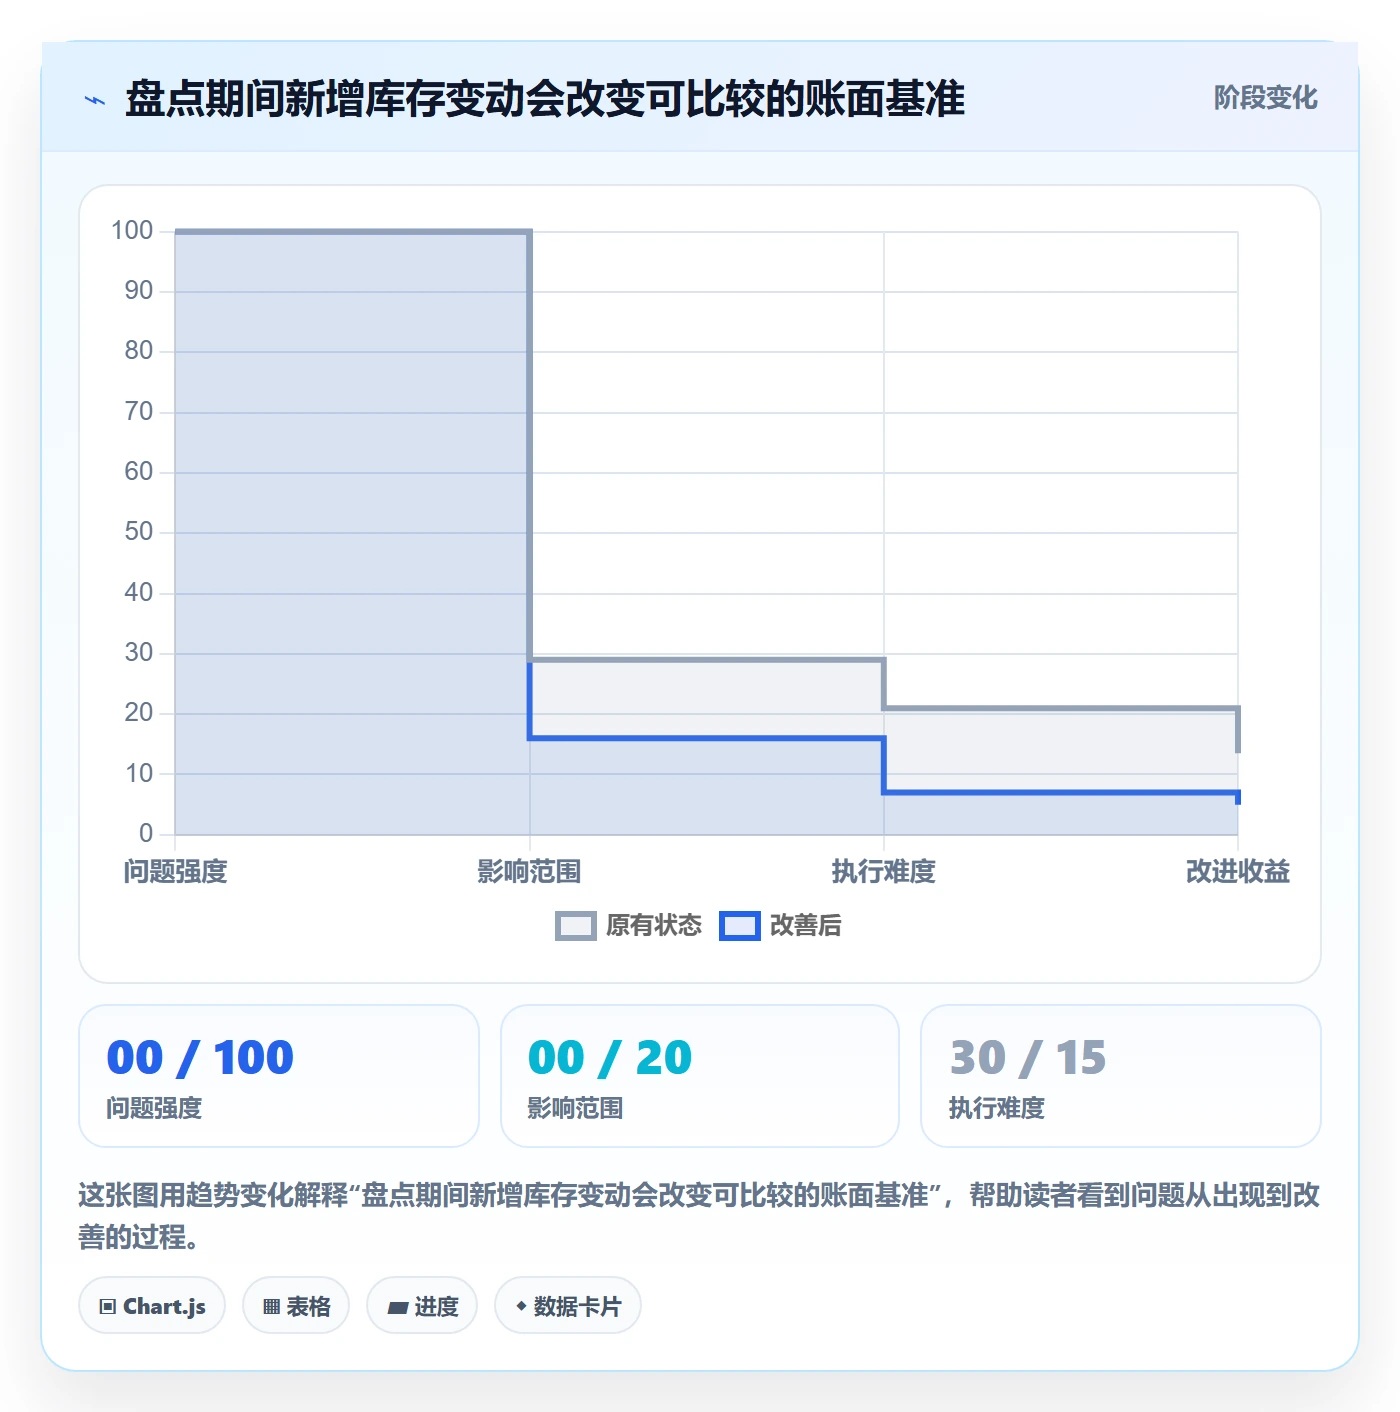Click the 100 y-axis tick label
The height and width of the screenshot is (1412, 1400).
132,231
